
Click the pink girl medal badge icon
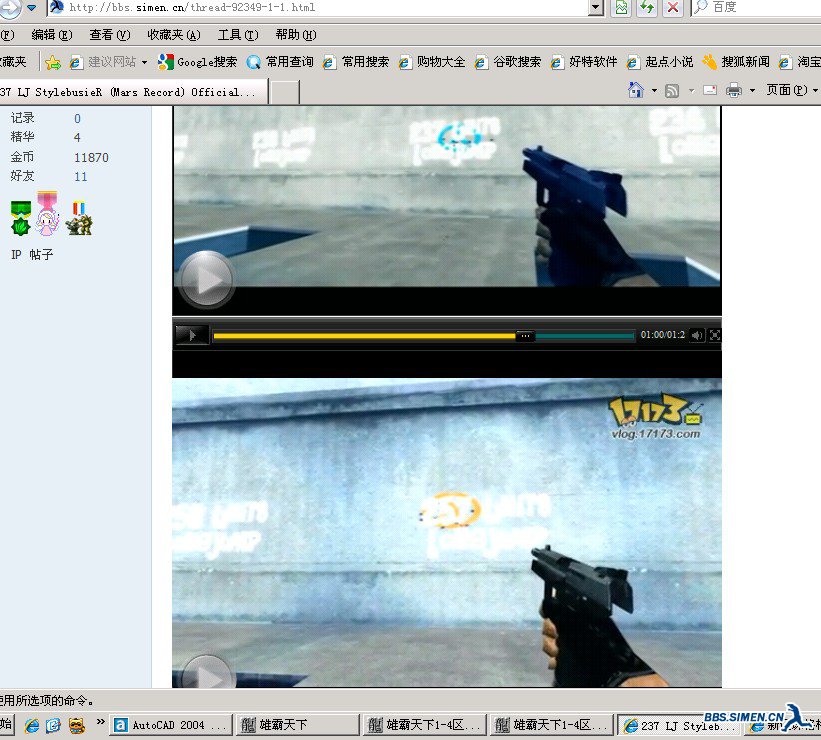(x=47, y=213)
